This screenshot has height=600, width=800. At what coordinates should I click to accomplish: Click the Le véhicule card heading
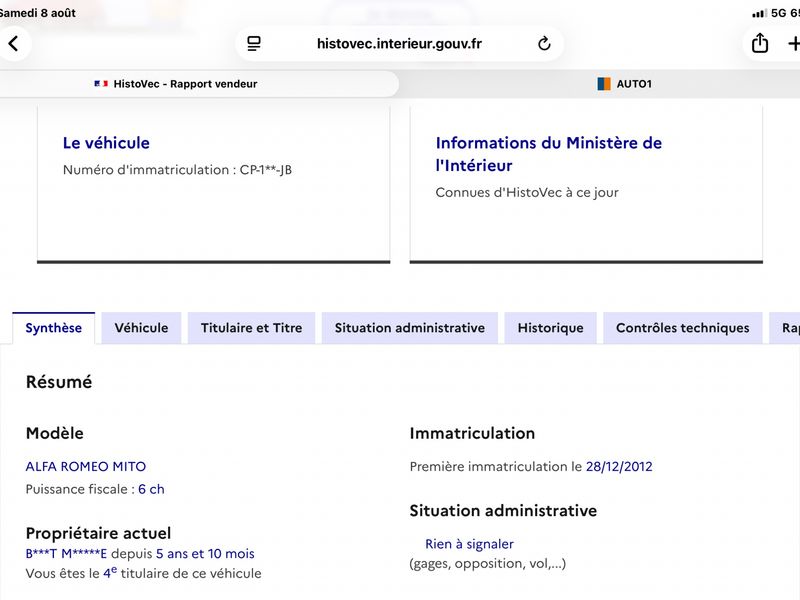[x=106, y=143]
